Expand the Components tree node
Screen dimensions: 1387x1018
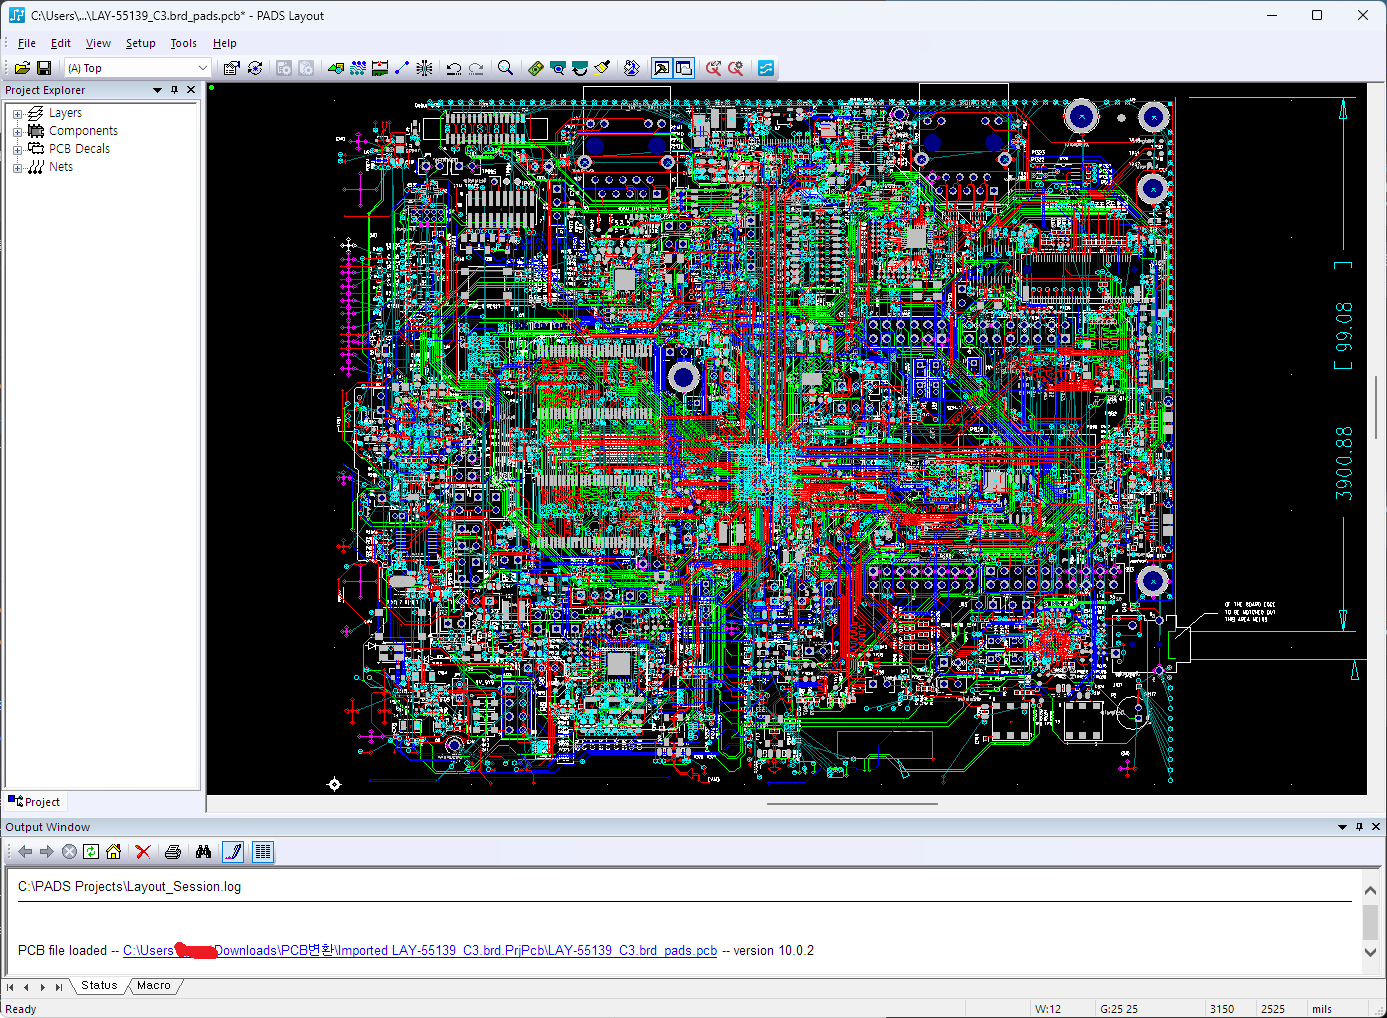click(x=17, y=132)
